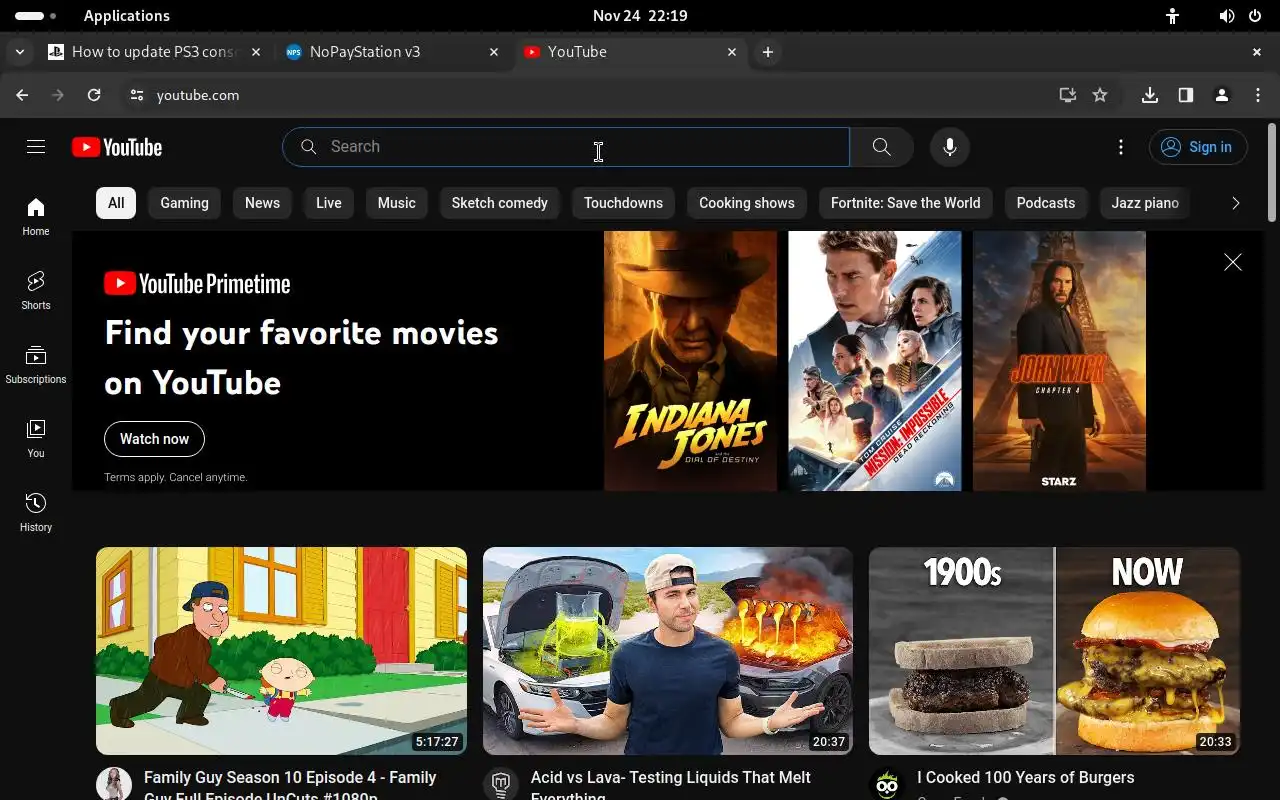The height and width of the screenshot is (800, 1280).
Task: Show more category chips with right arrow
Action: pos(1236,203)
